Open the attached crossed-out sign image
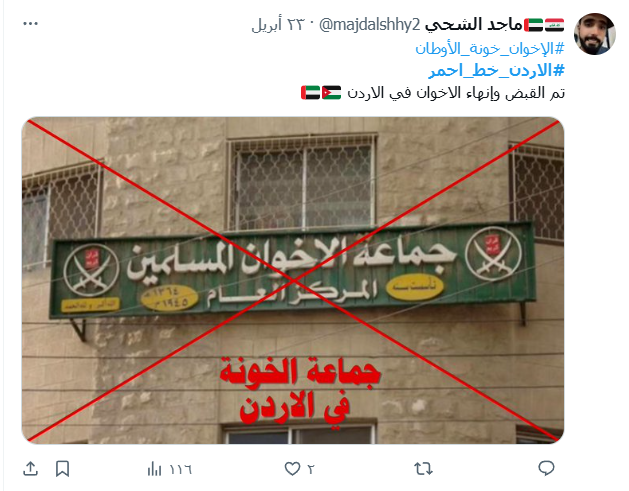 (293, 280)
